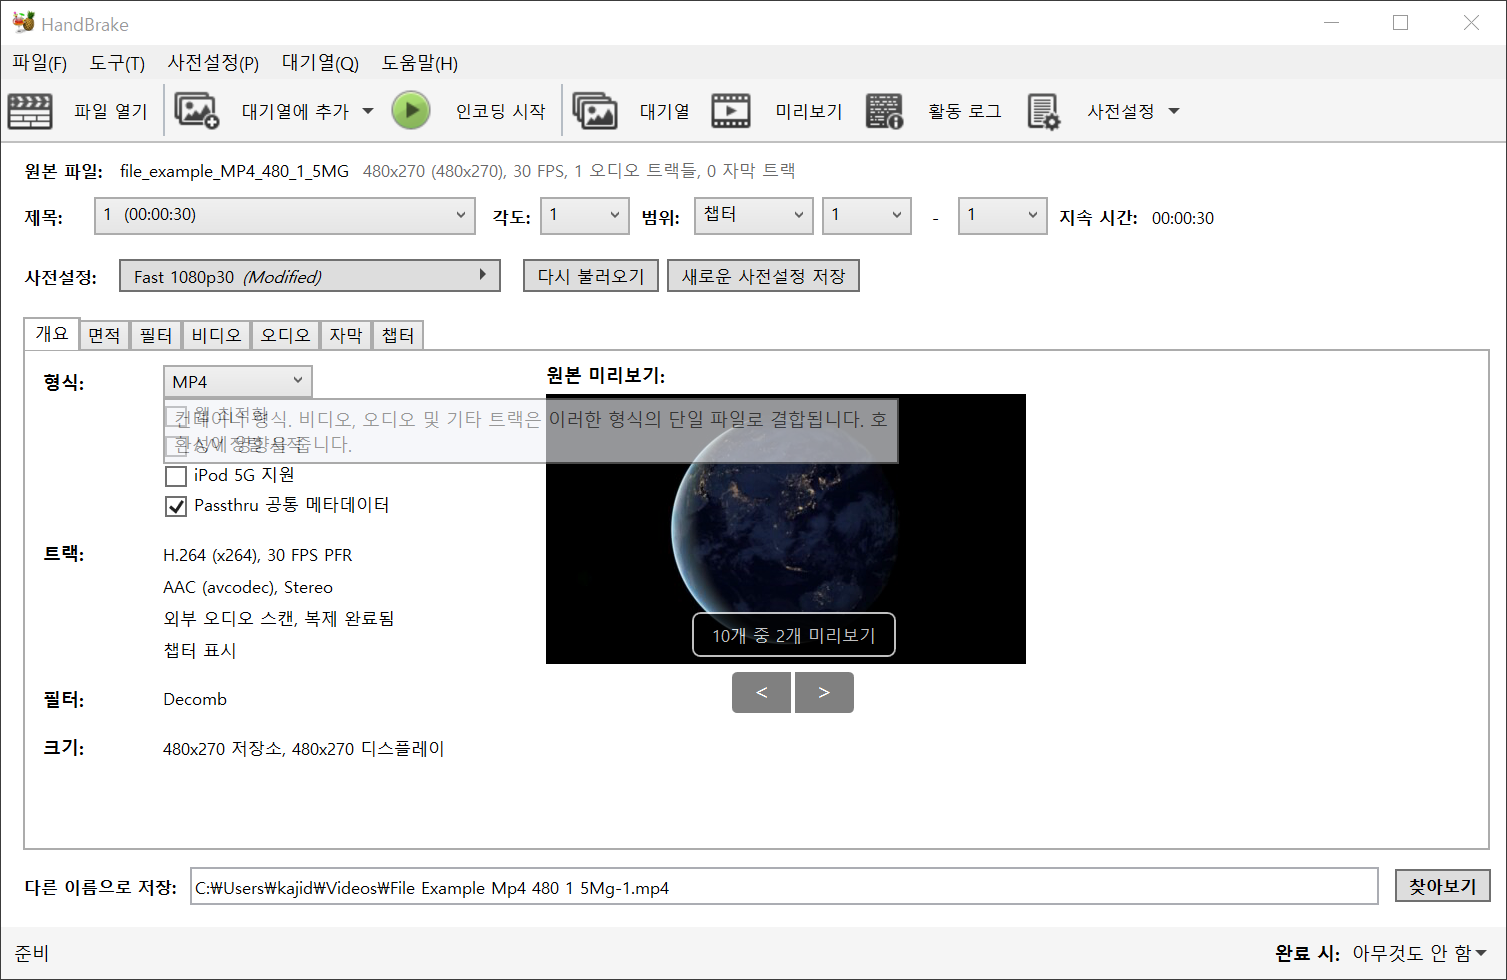
Task: Expand the 대기열에 추가 dropdown arrow
Action: (368, 111)
